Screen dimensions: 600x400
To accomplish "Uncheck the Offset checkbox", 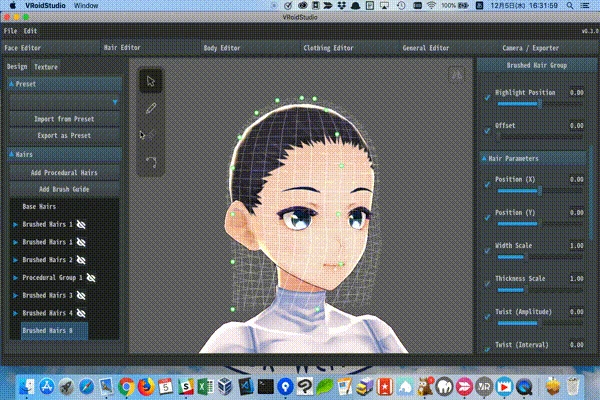I will tap(487, 131).
